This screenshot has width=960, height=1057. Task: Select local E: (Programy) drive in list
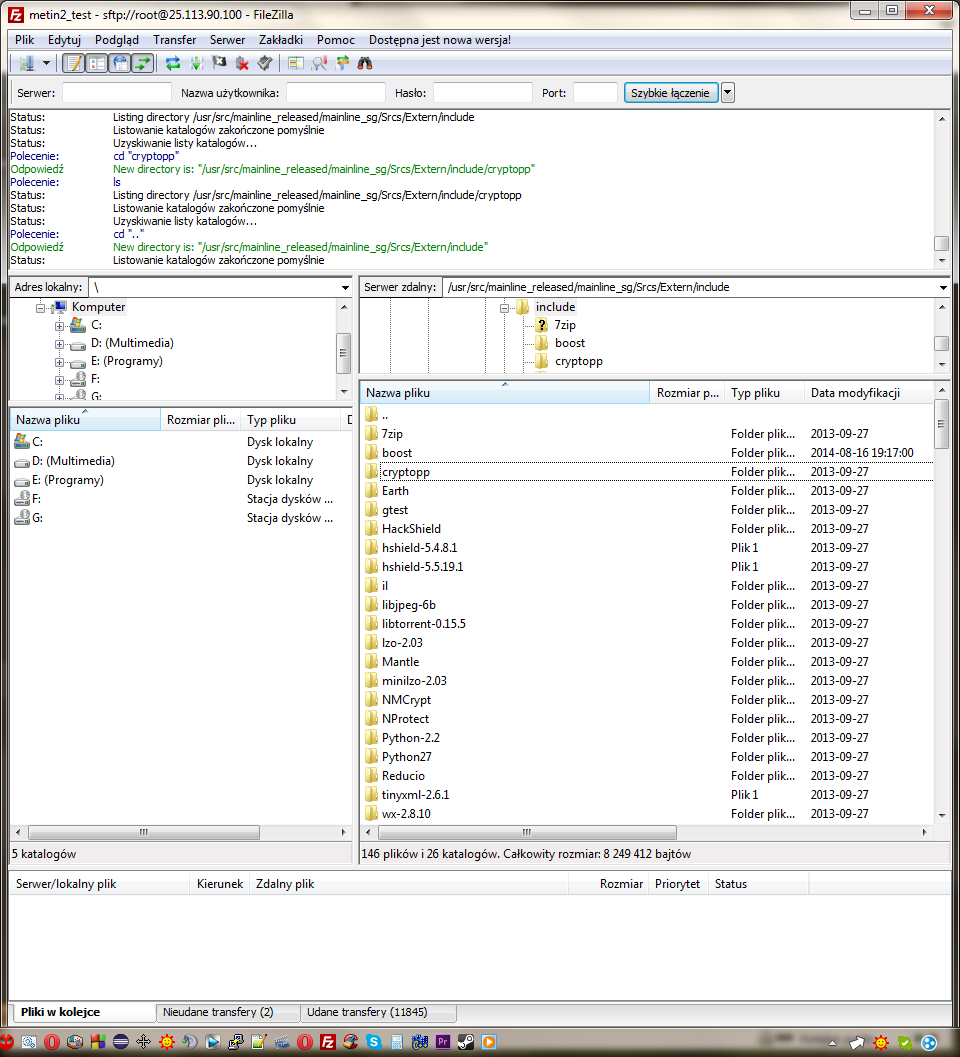click(67, 480)
